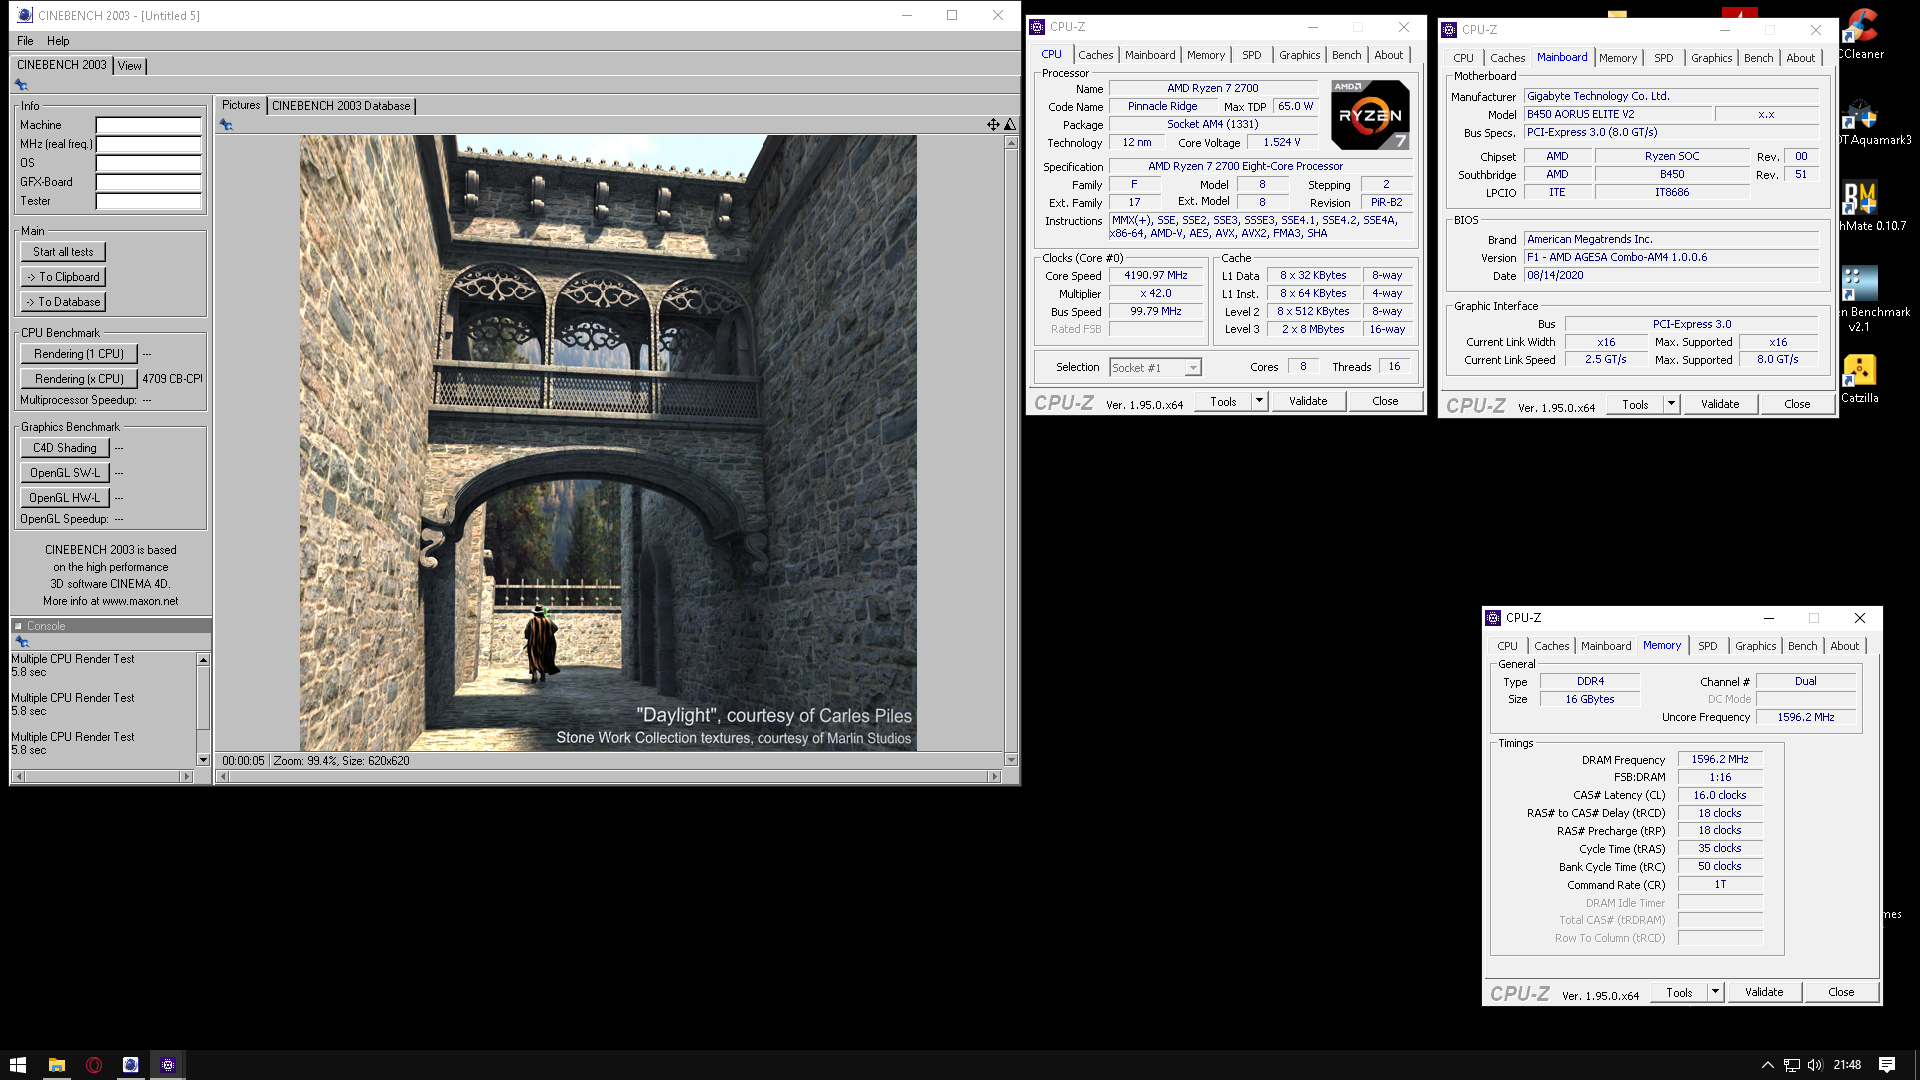Open the About tab in the Memory window

pos(1844,646)
